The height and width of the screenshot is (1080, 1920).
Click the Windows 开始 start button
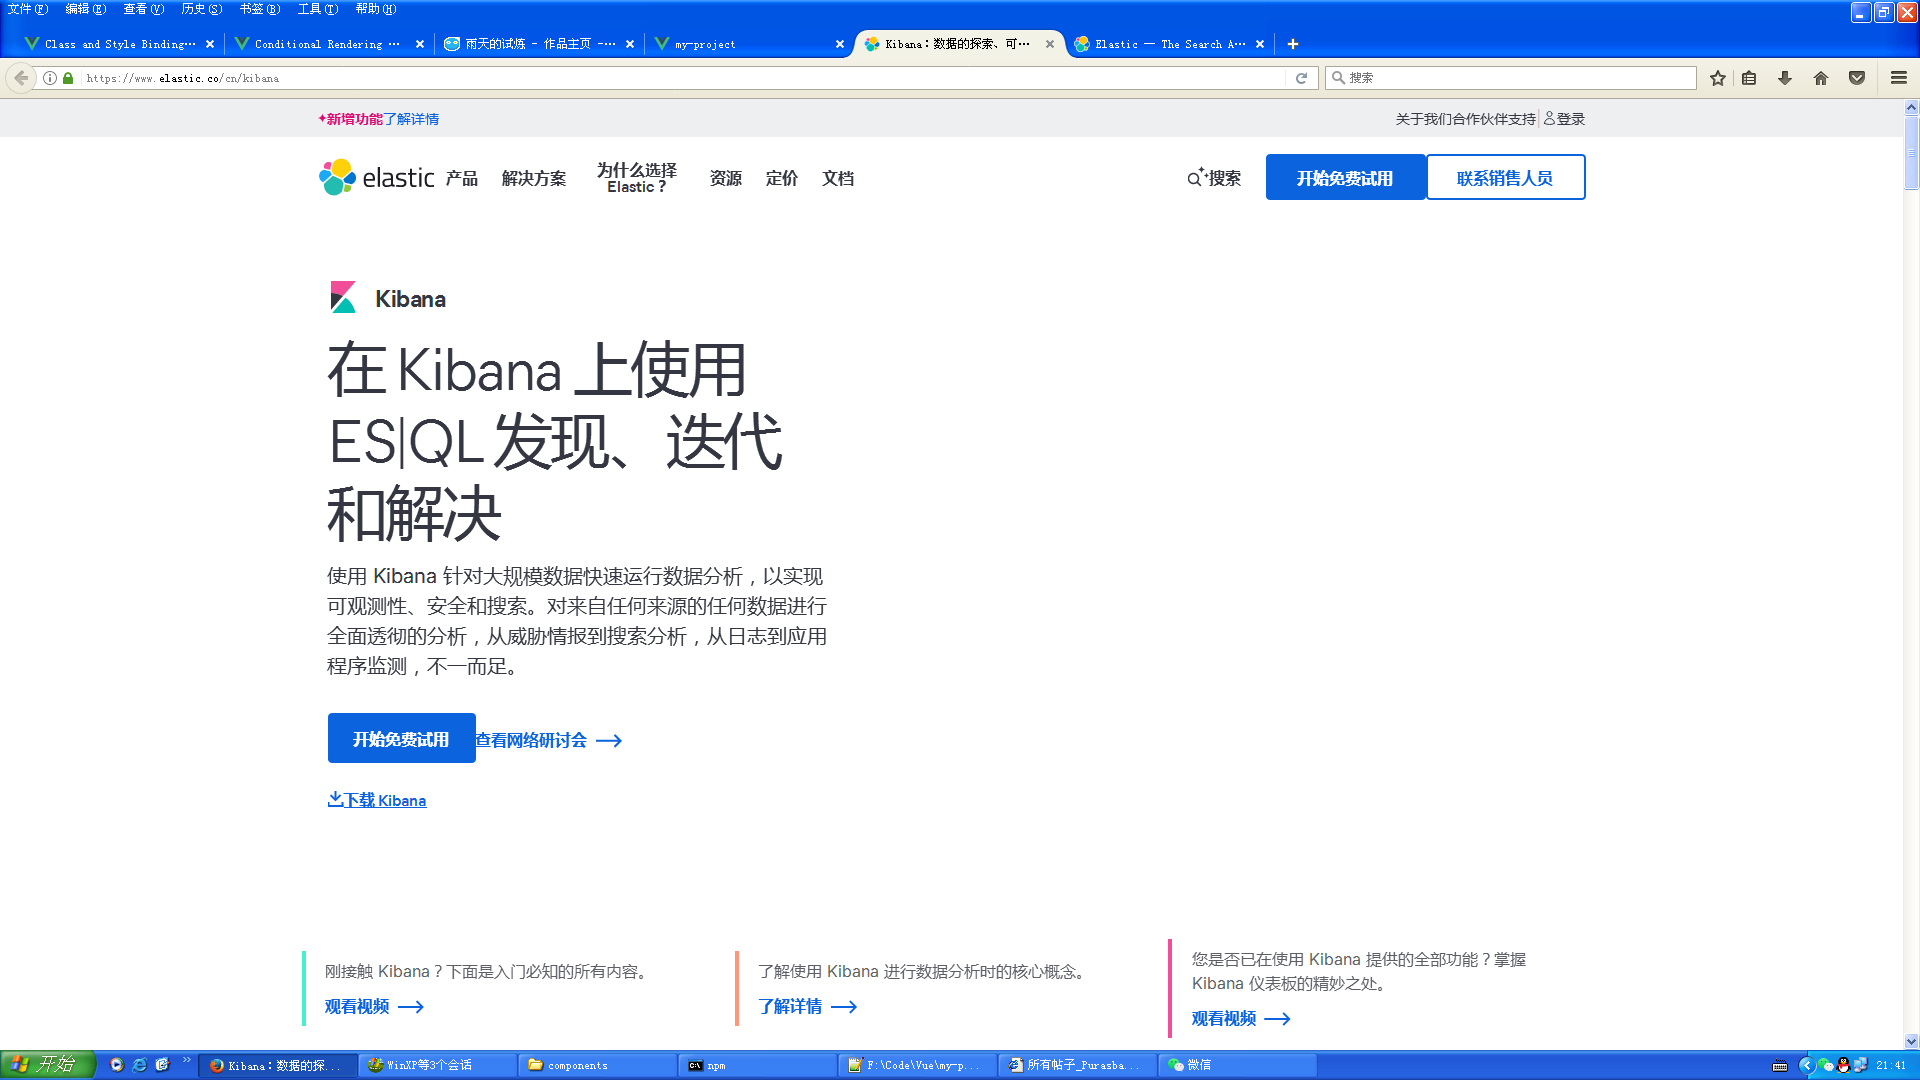coord(47,1065)
